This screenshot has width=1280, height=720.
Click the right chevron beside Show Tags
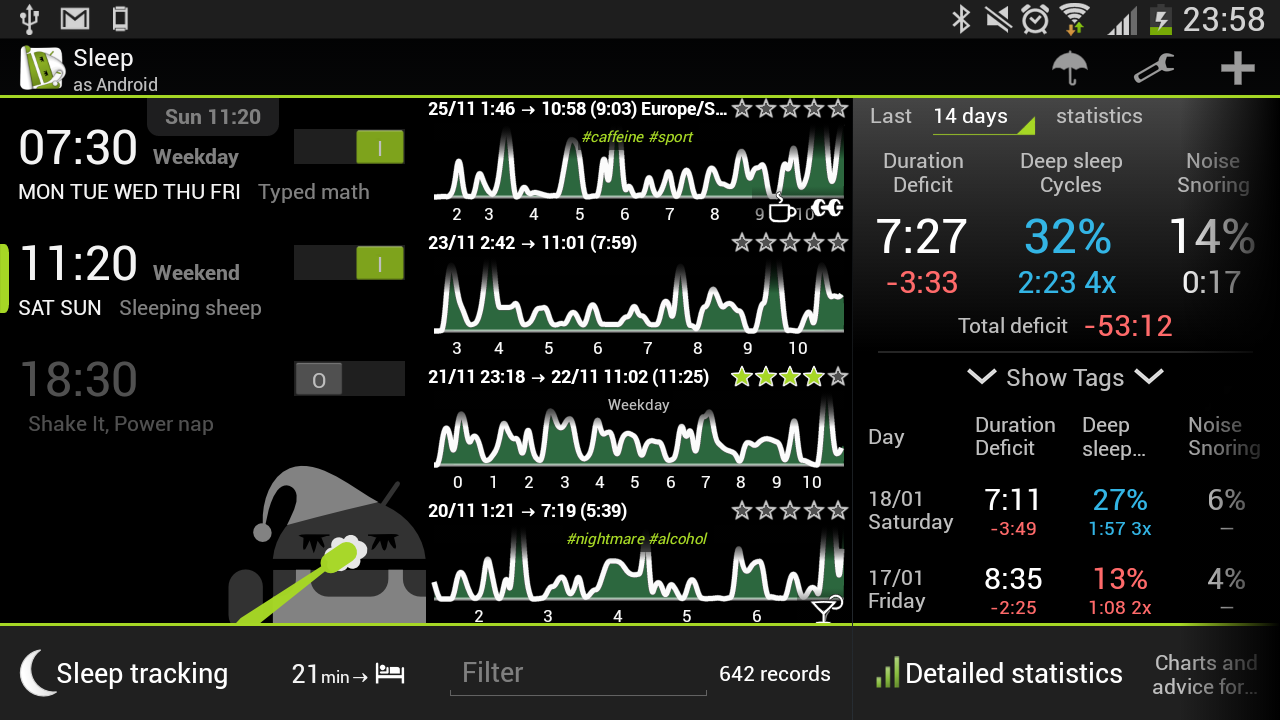pos(1149,377)
